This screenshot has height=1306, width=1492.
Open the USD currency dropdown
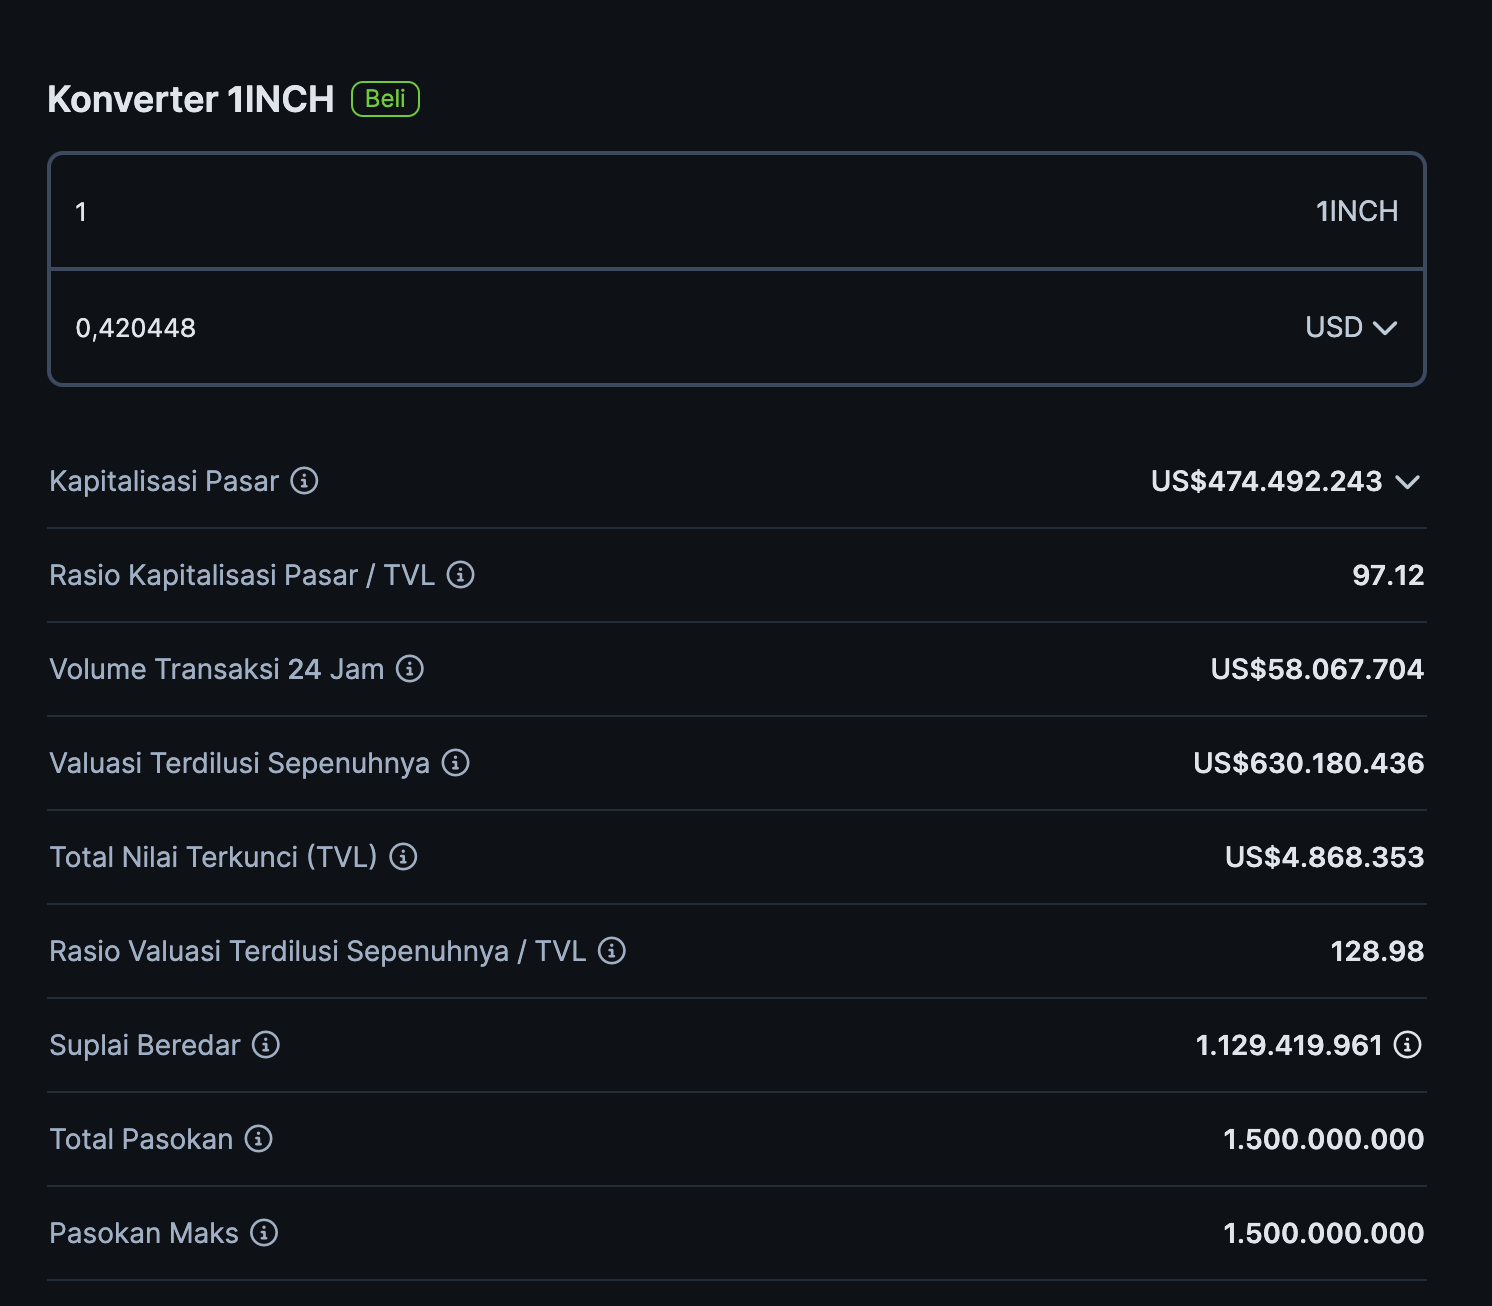1351,327
